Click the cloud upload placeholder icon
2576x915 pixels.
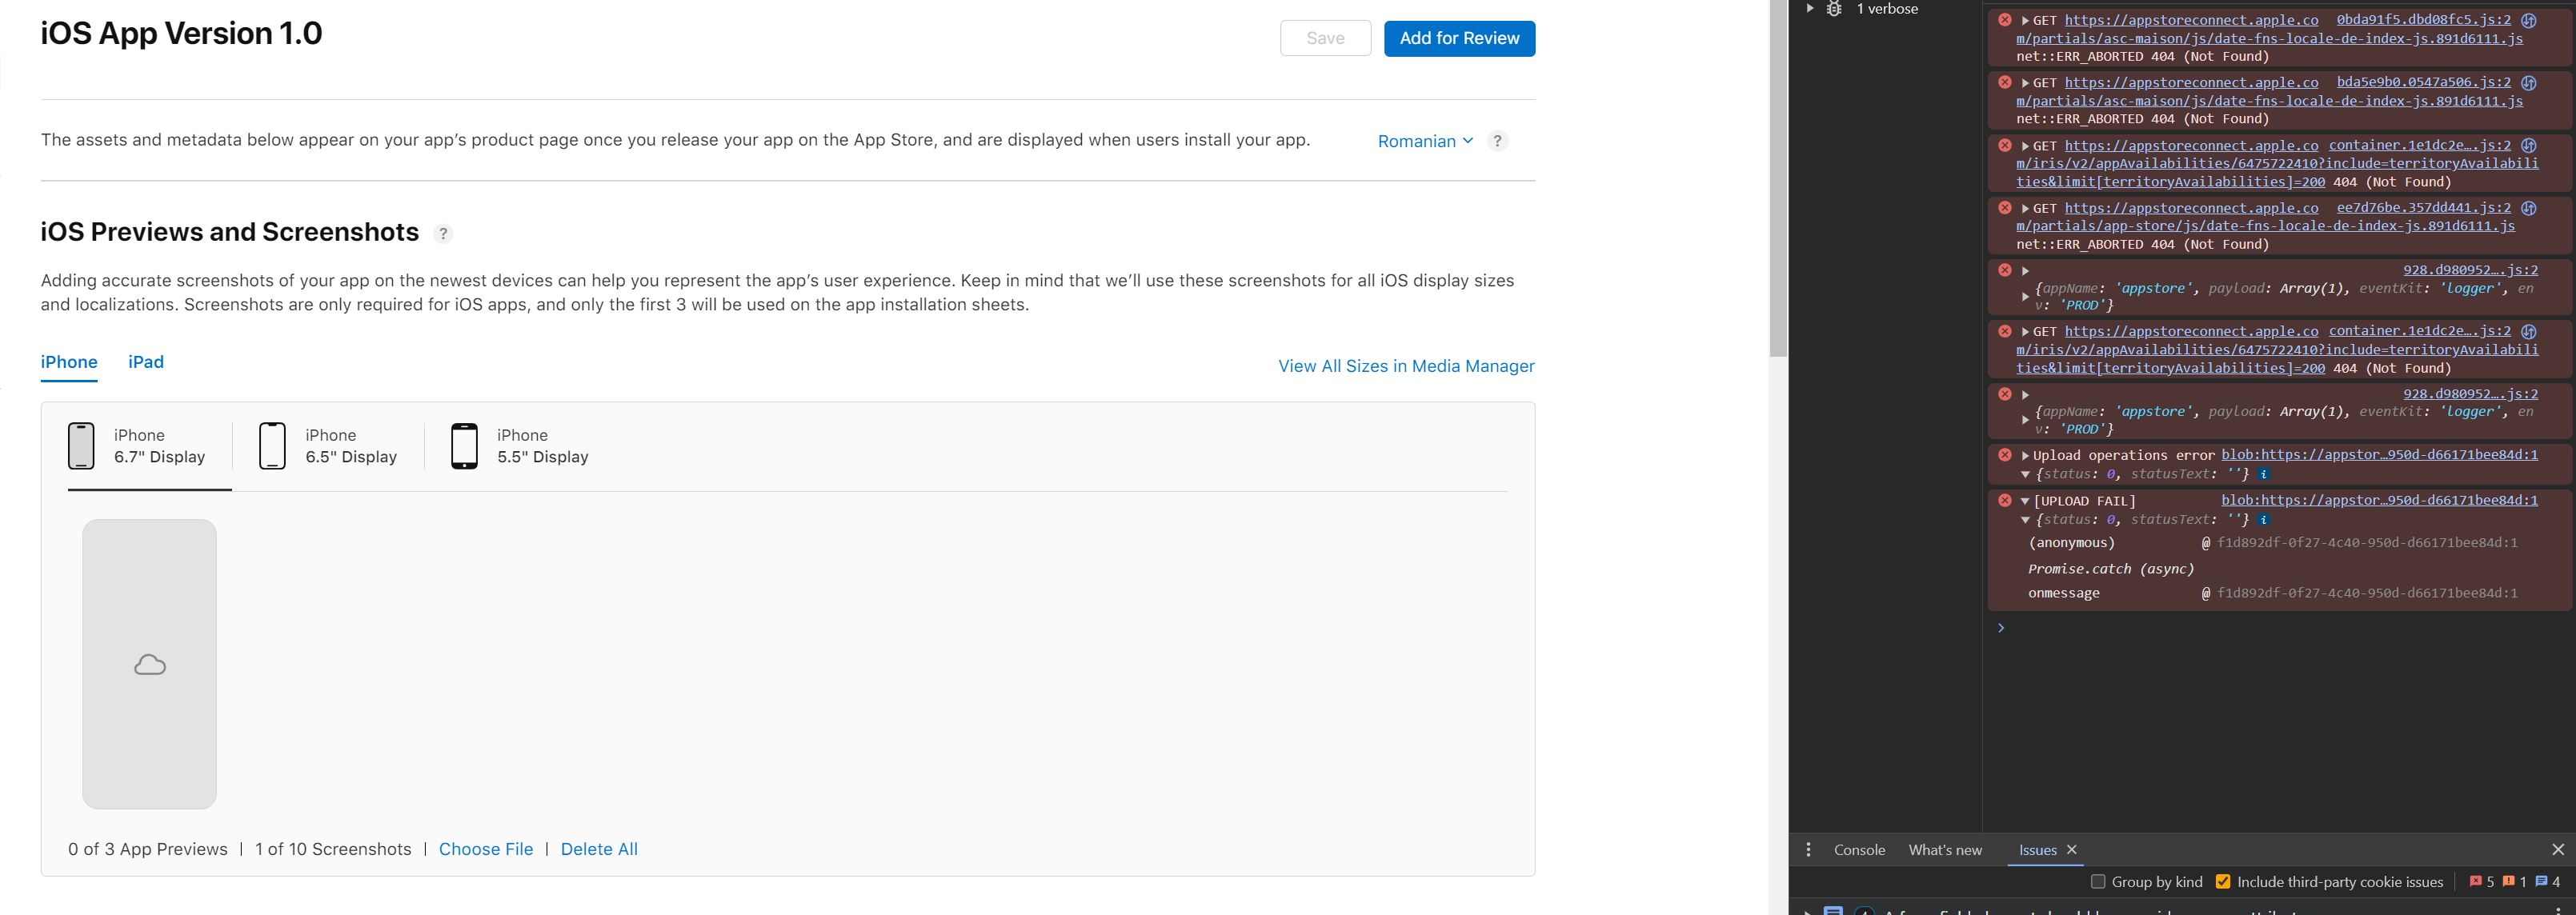pyautogui.click(x=150, y=665)
